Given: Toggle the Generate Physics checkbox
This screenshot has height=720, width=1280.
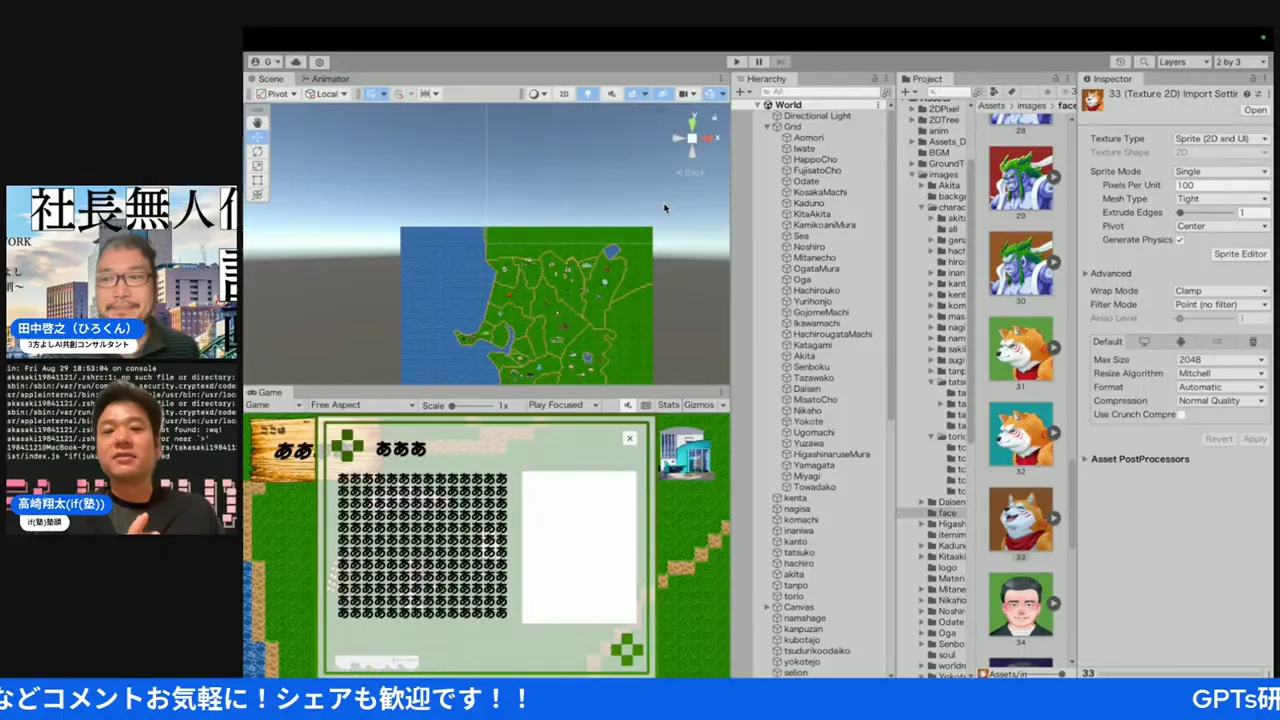Looking at the screenshot, I should [1180, 240].
